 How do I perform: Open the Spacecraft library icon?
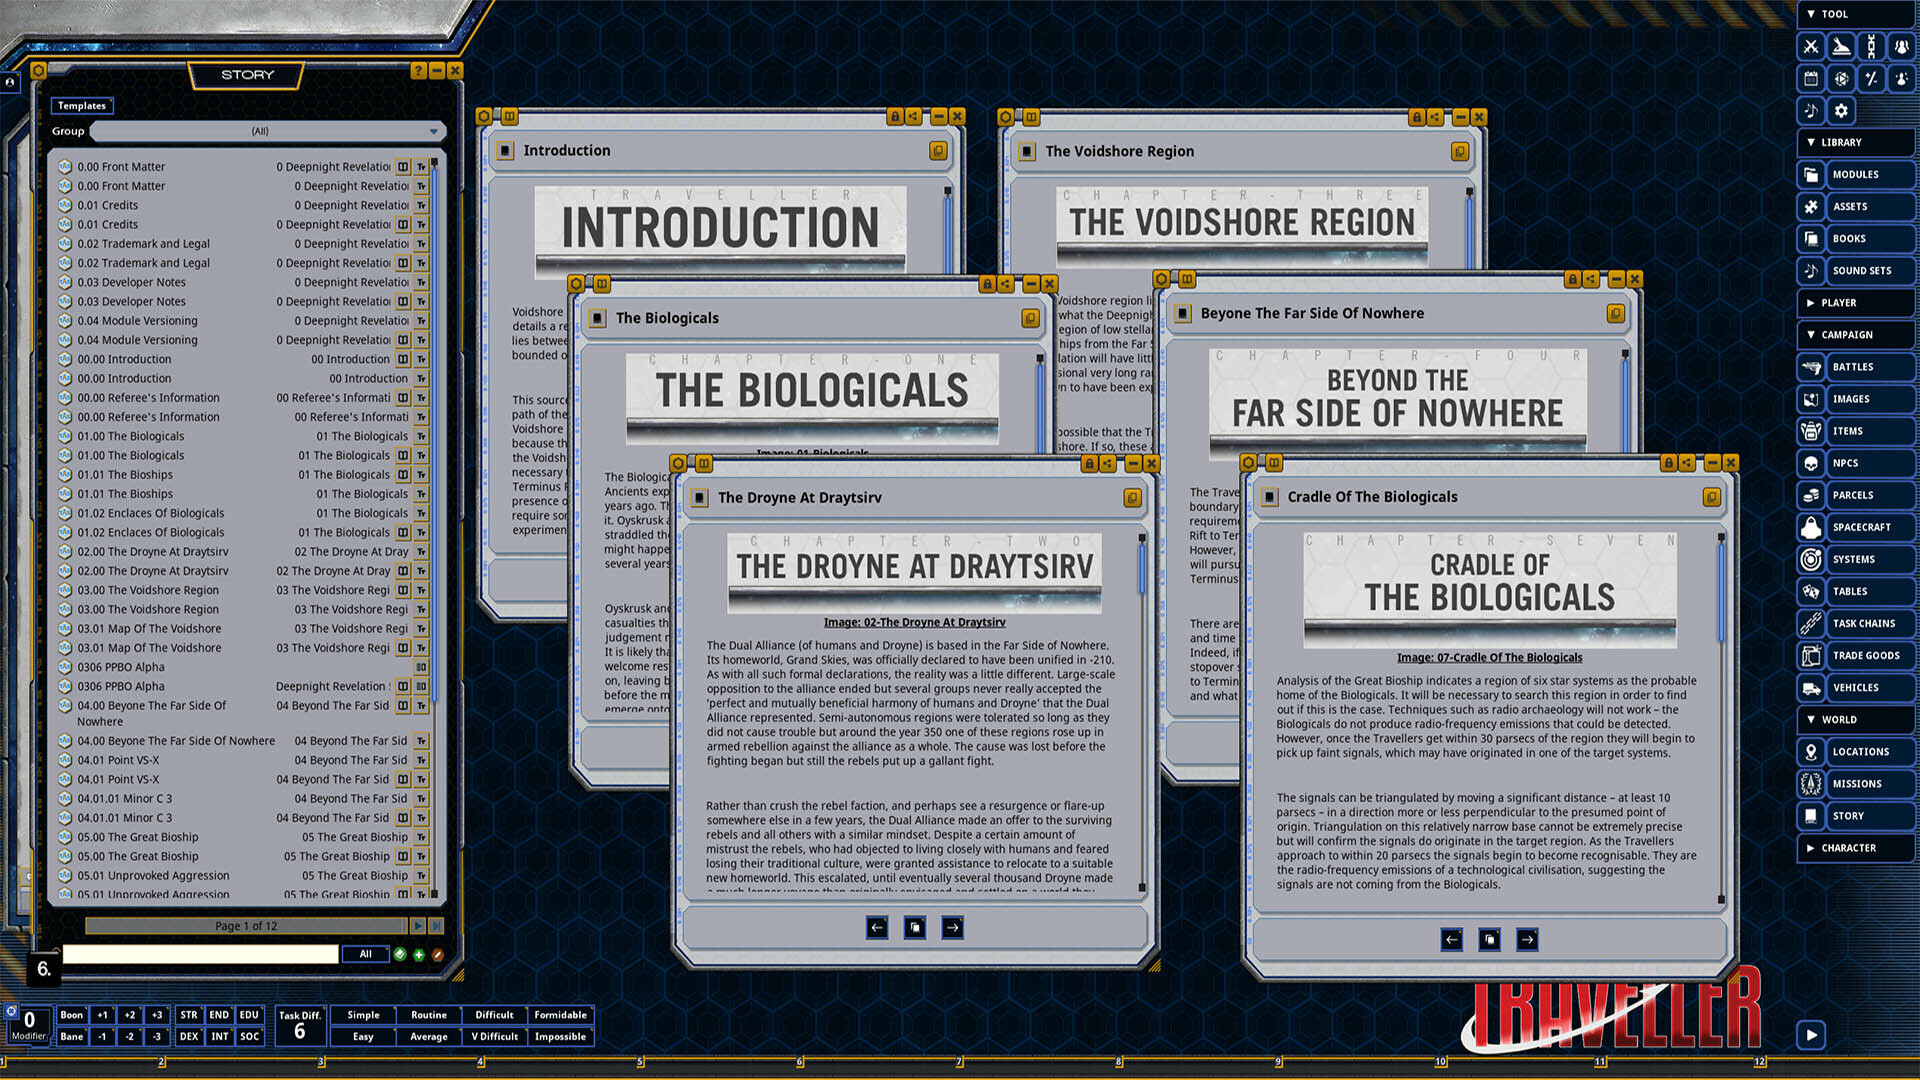coord(1811,527)
